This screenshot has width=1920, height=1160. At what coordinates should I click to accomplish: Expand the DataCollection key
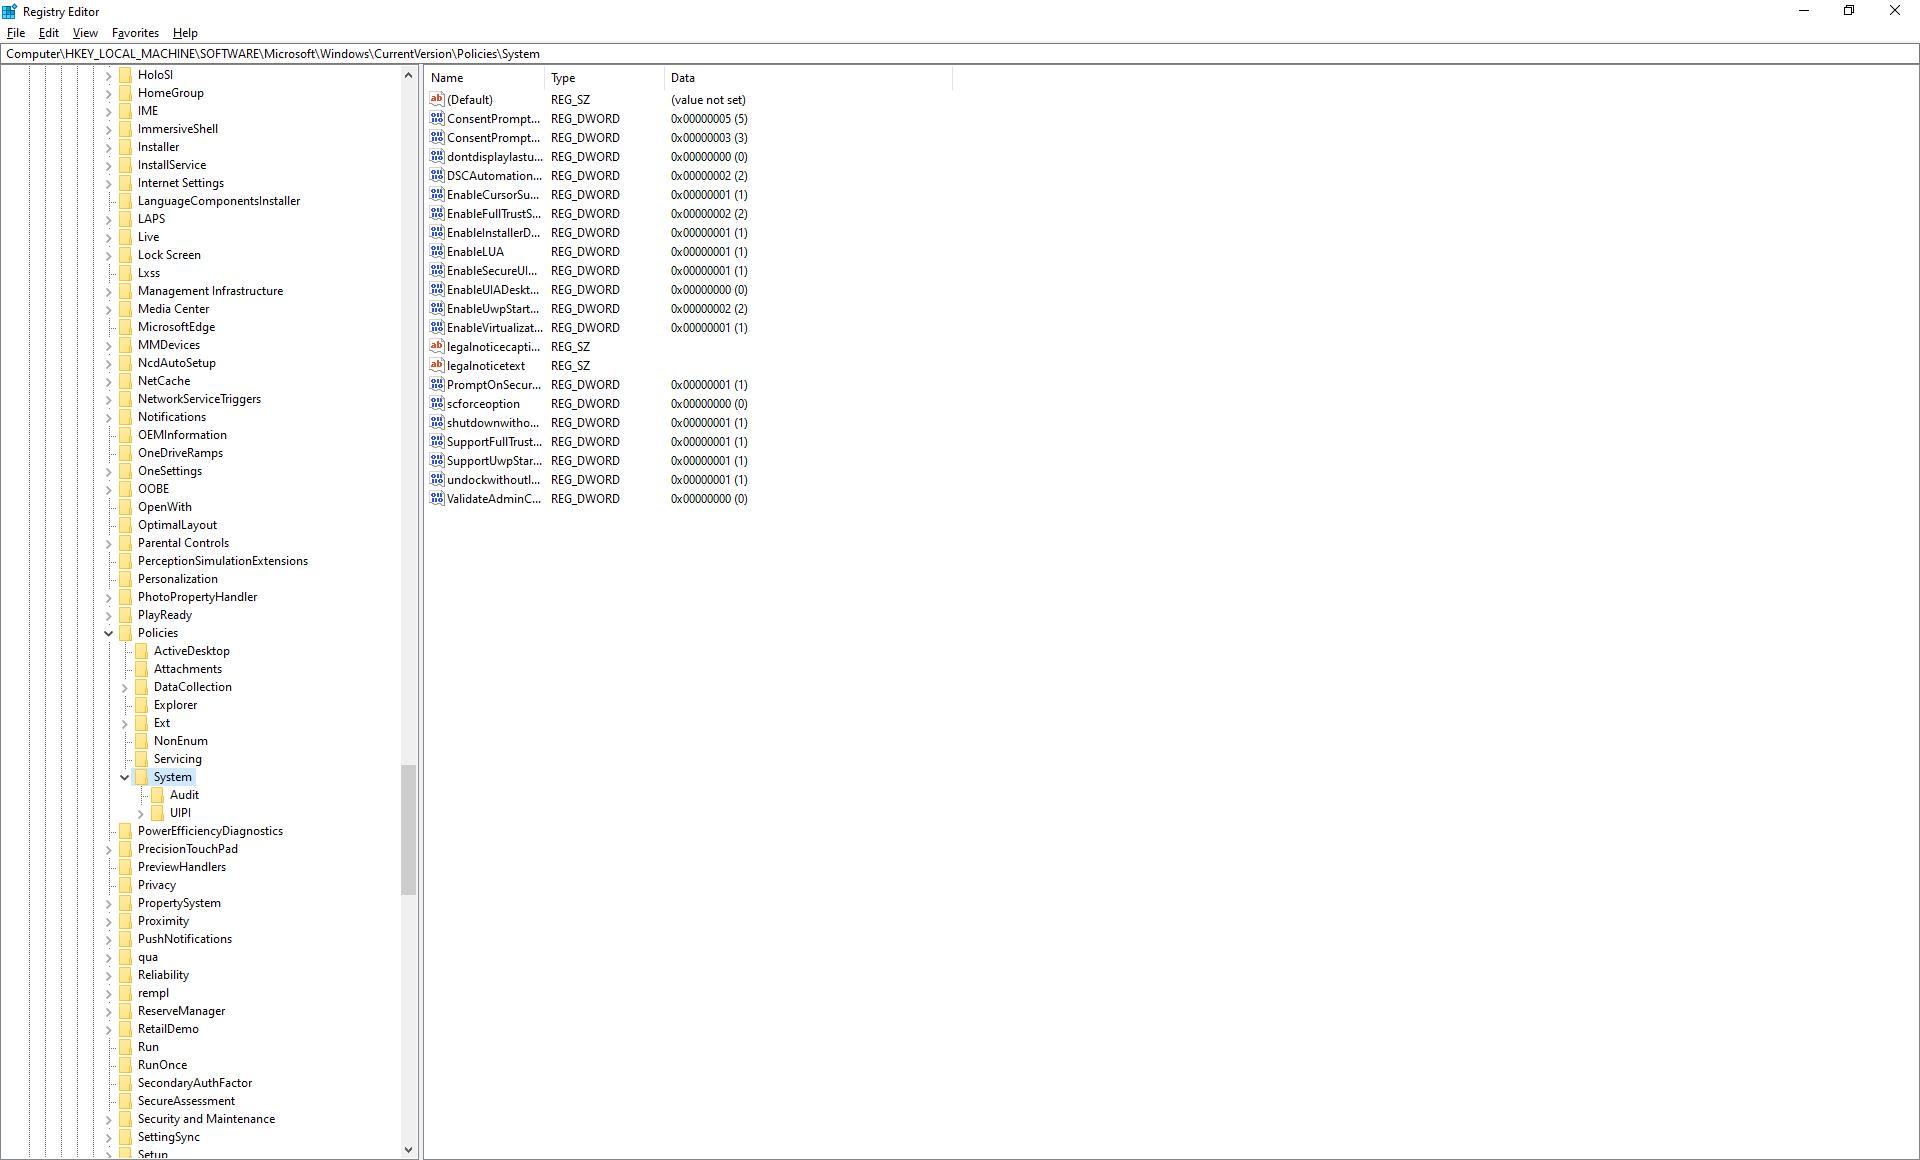point(125,687)
